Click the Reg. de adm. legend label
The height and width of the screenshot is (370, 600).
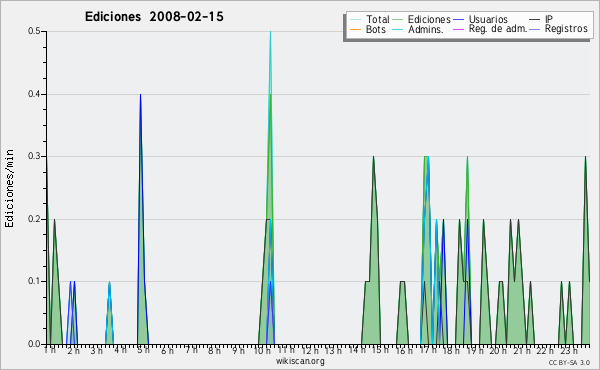pyautogui.click(x=498, y=29)
